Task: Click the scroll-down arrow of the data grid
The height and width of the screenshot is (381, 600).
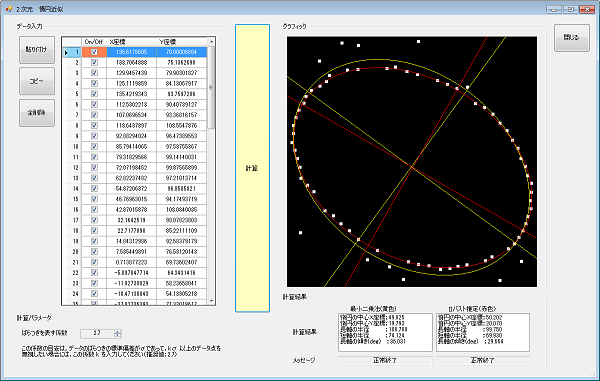Action: click(211, 301)
